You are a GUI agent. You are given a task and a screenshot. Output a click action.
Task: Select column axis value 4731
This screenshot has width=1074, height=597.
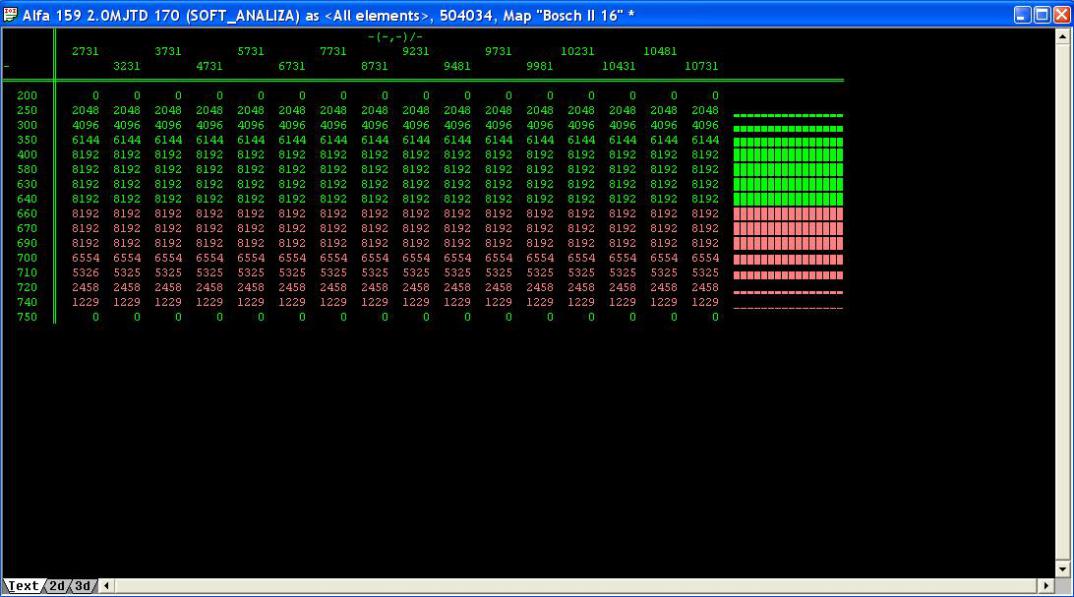point(210,66)
